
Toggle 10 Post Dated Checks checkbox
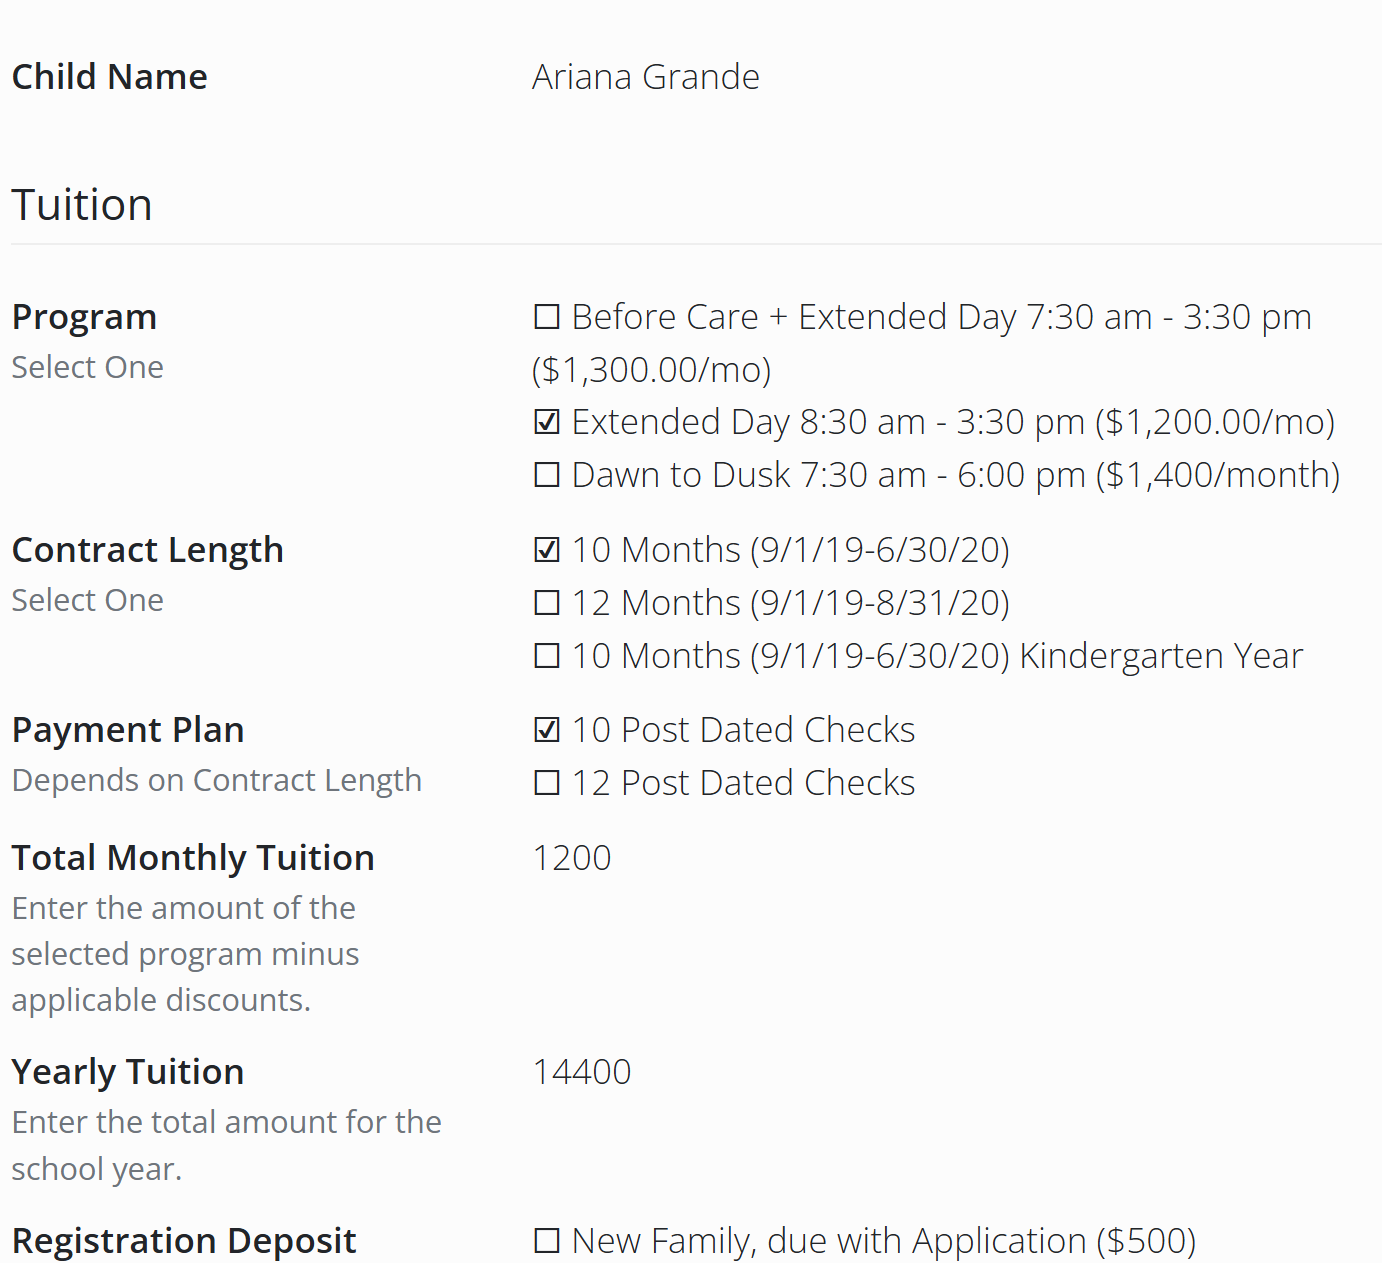click(546, 730)
